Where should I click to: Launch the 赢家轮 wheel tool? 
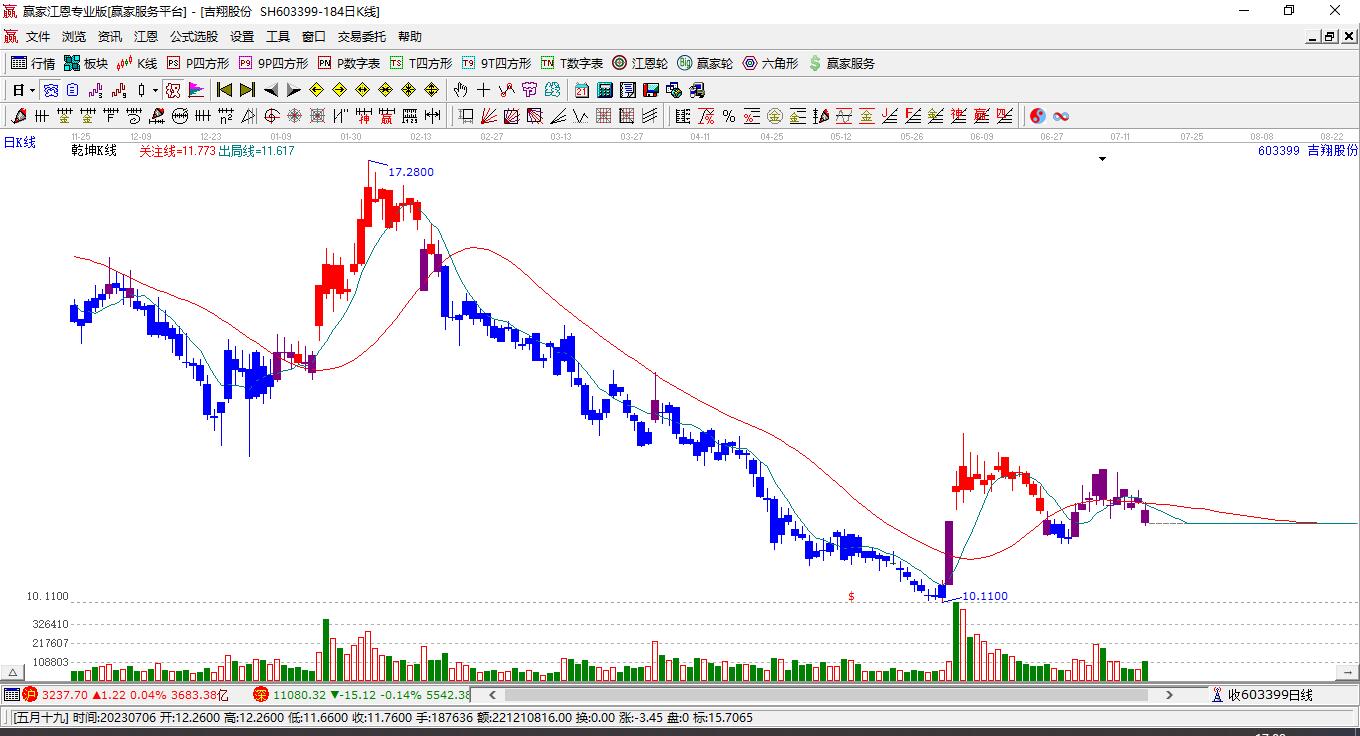coord(705,63)
